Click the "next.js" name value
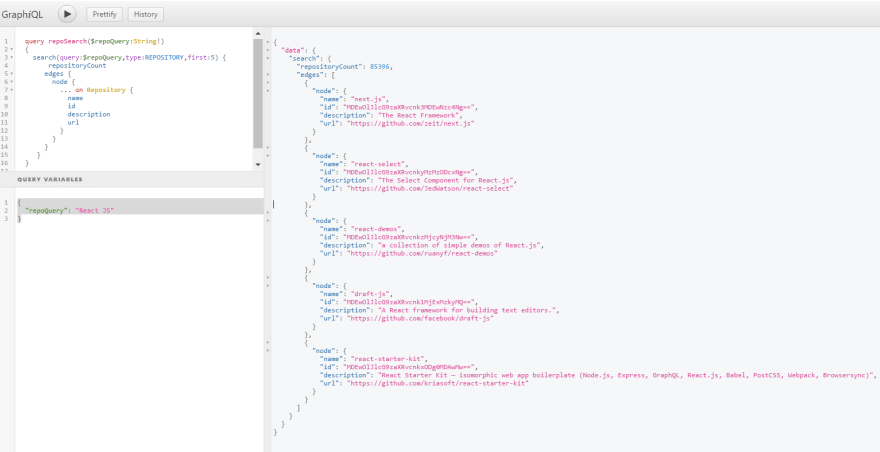This screenshot has height=452, width=880. coord(367,99)
